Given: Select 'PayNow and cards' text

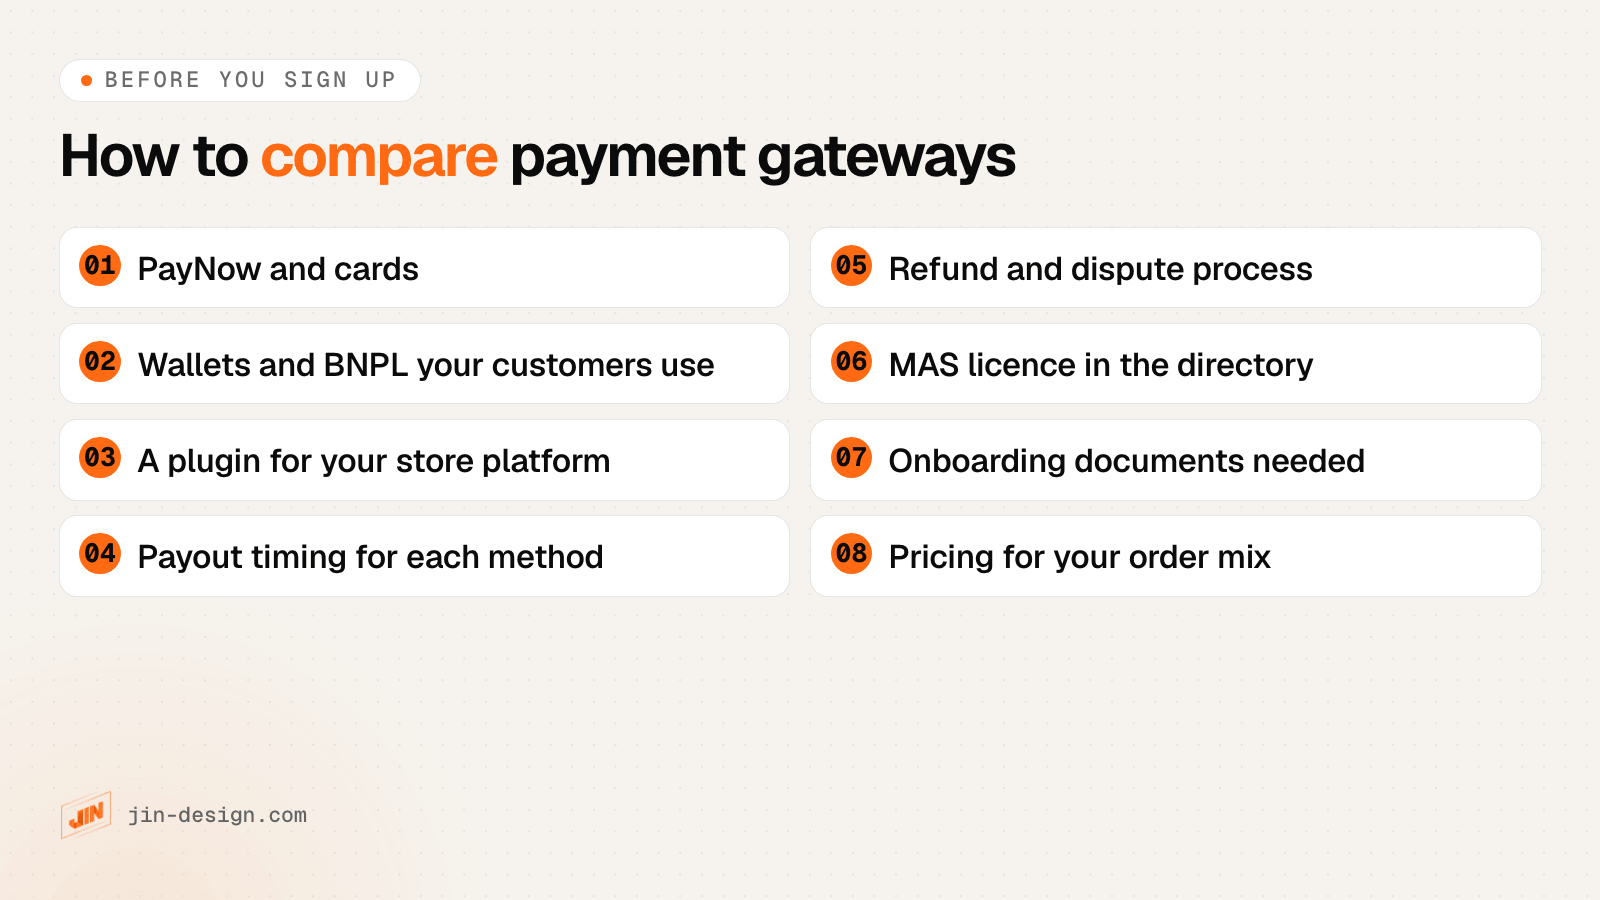Looking at the screenshot, I should point(278,269).
